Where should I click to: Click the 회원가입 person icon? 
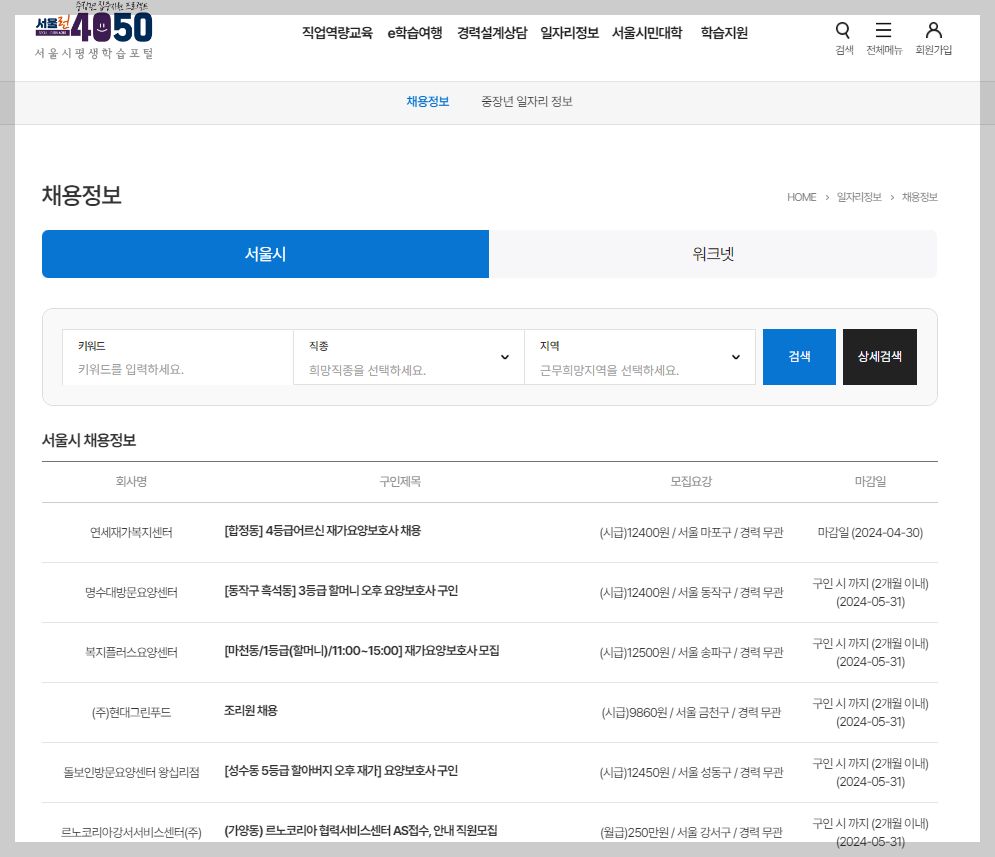point(933,30)
